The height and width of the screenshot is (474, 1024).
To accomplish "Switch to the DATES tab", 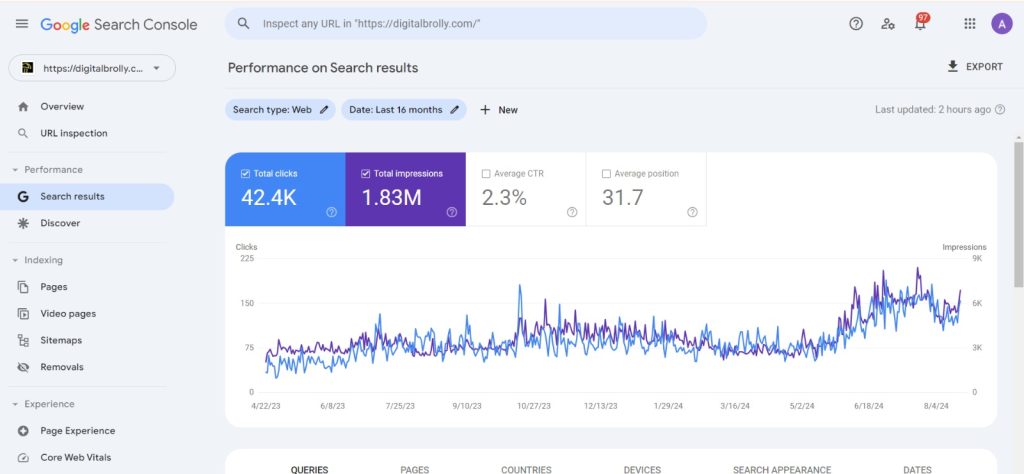I will pos(917,469).
